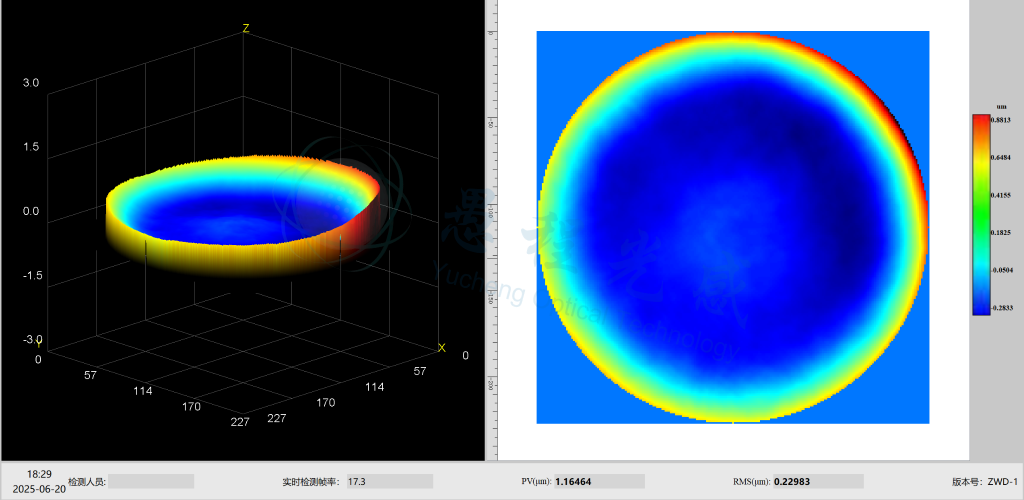Screen dimensions: 1024x500
Task: Click the 检测人员 label text
Action: tap(87, 481)
